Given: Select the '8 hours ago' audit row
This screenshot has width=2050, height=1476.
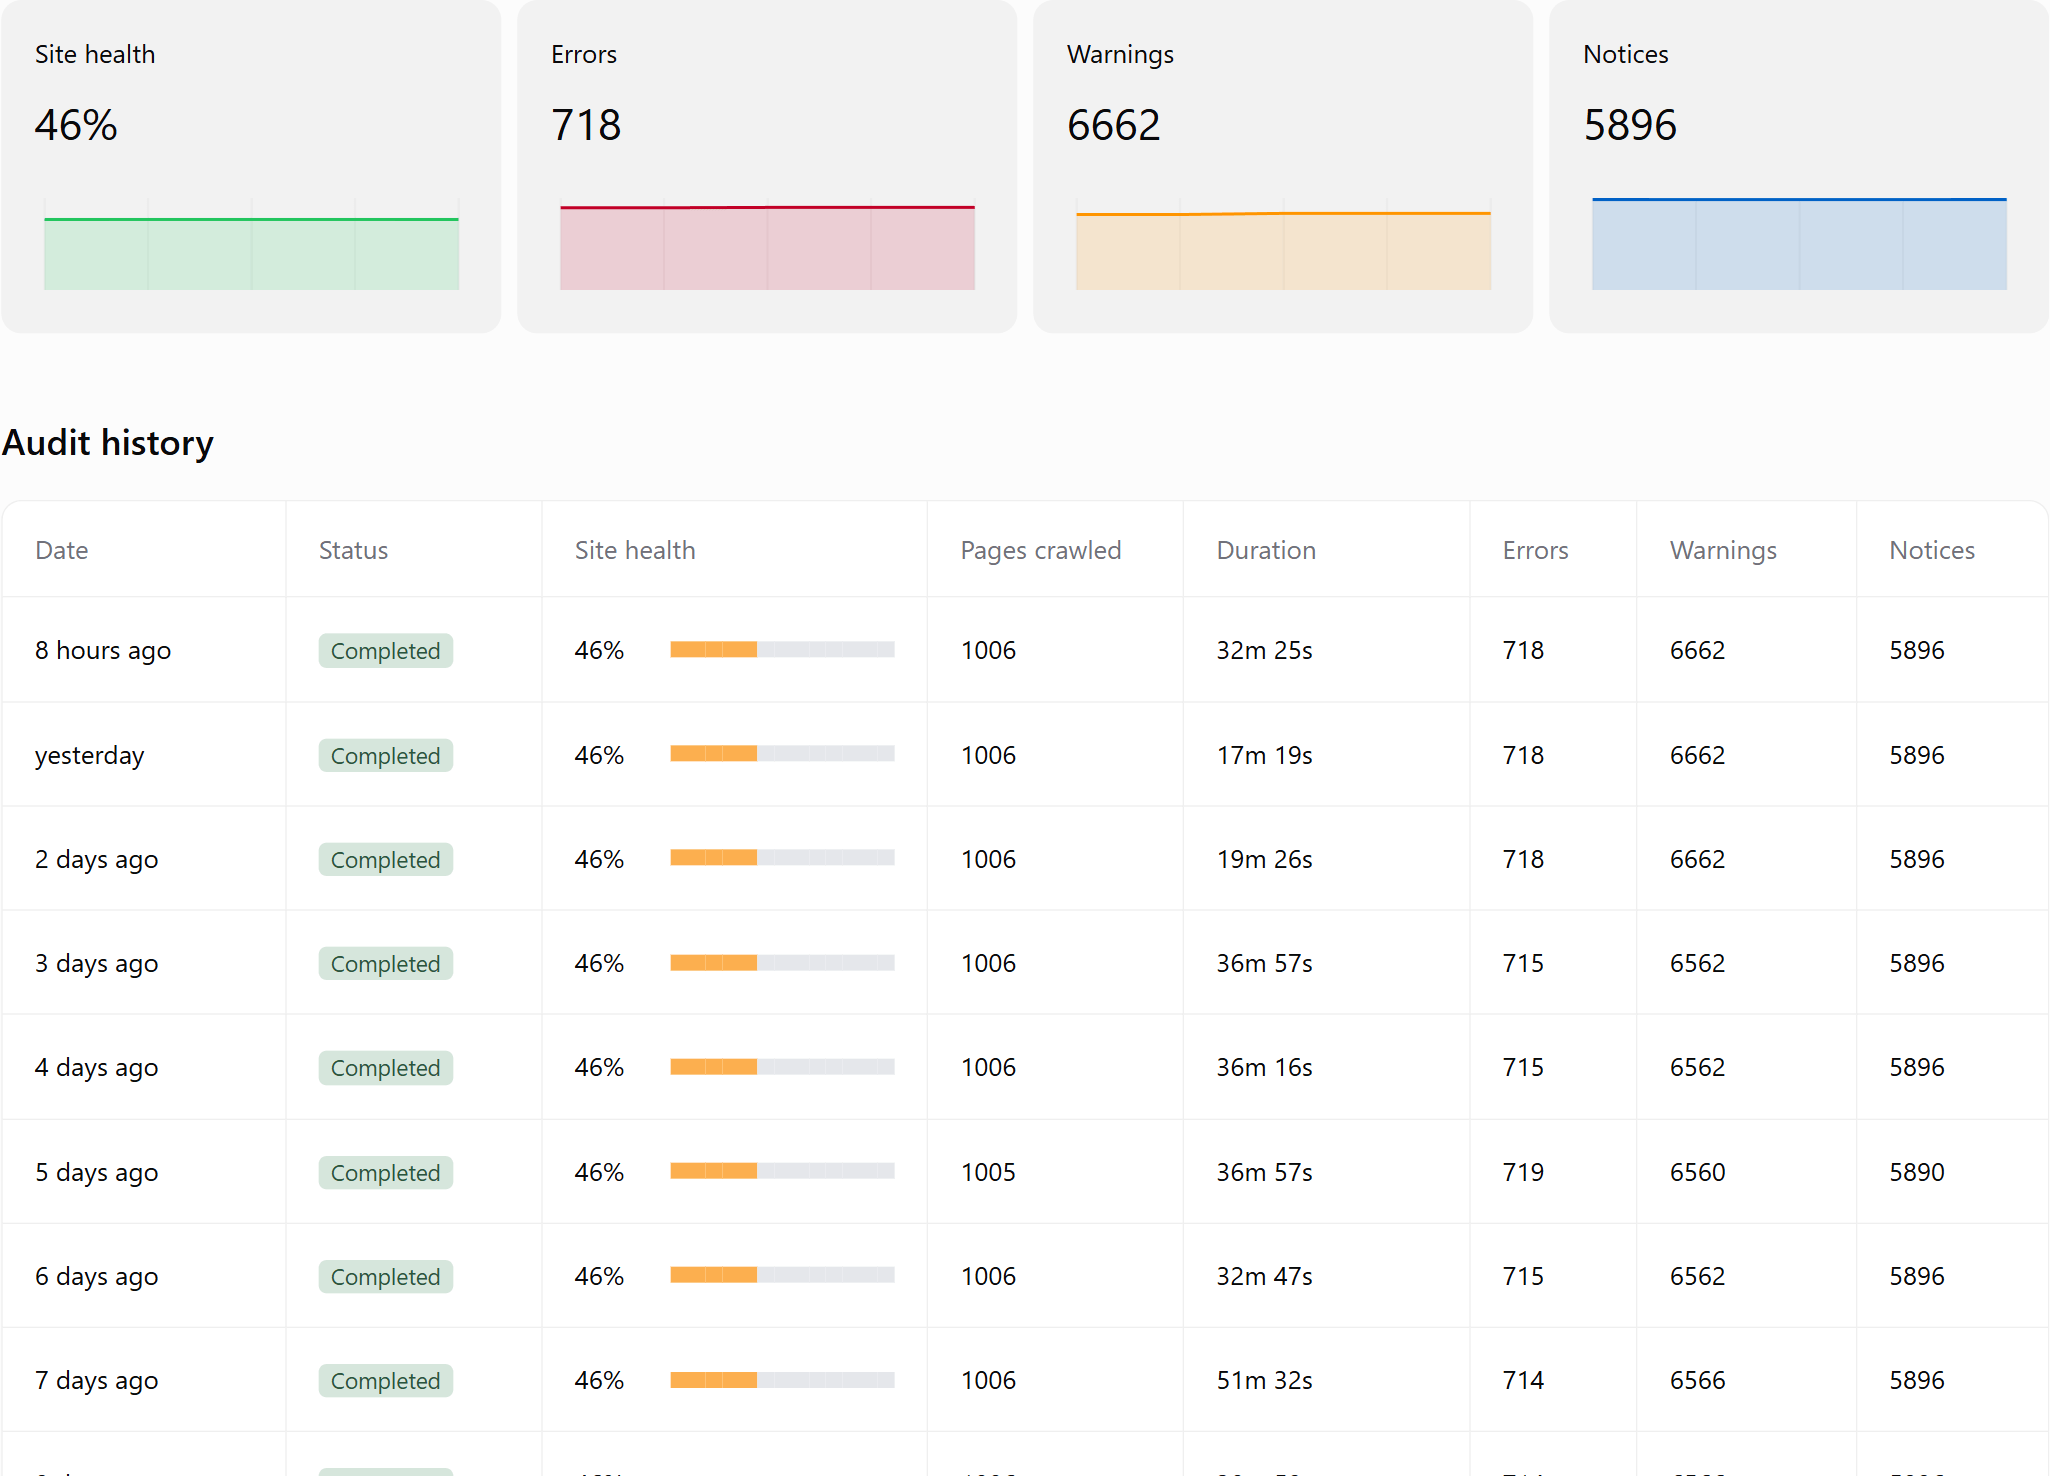Looking at the screenshot, I should (1025, 650).
